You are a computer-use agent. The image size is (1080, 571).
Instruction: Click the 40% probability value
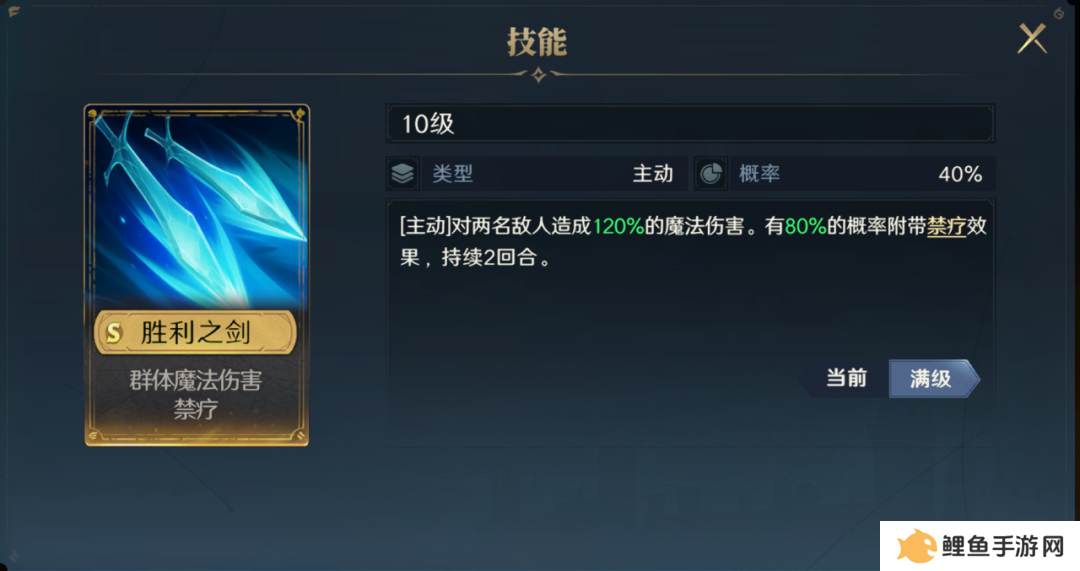click(x=960, y=174)
